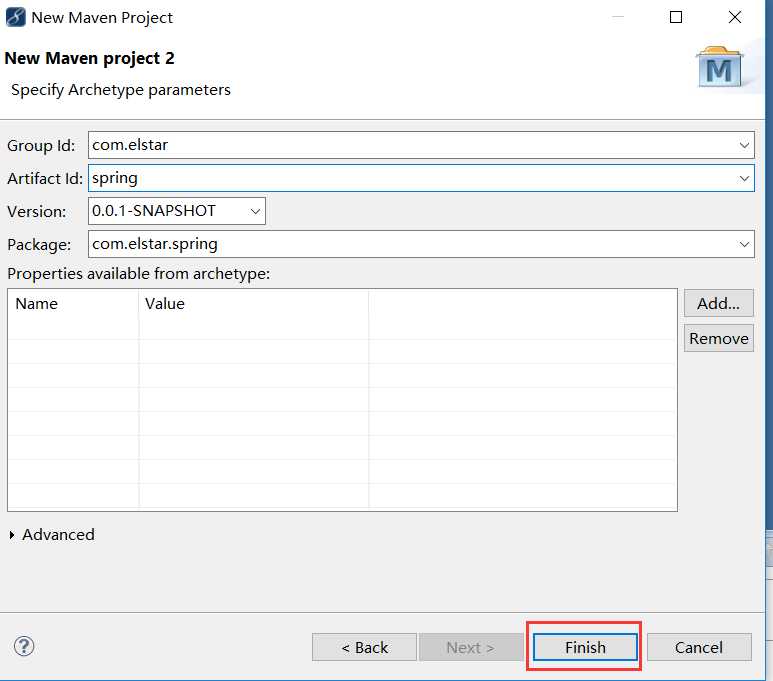Viewport: 773px width, 681px height.
Task: Click the Remove property button
Action: click(718, 338)
